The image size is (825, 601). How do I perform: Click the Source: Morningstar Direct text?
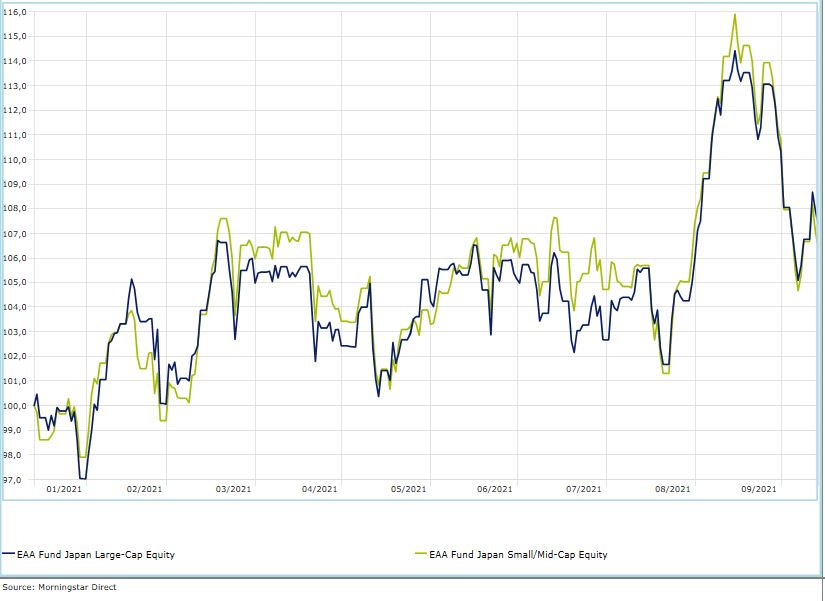coord(59,587)
